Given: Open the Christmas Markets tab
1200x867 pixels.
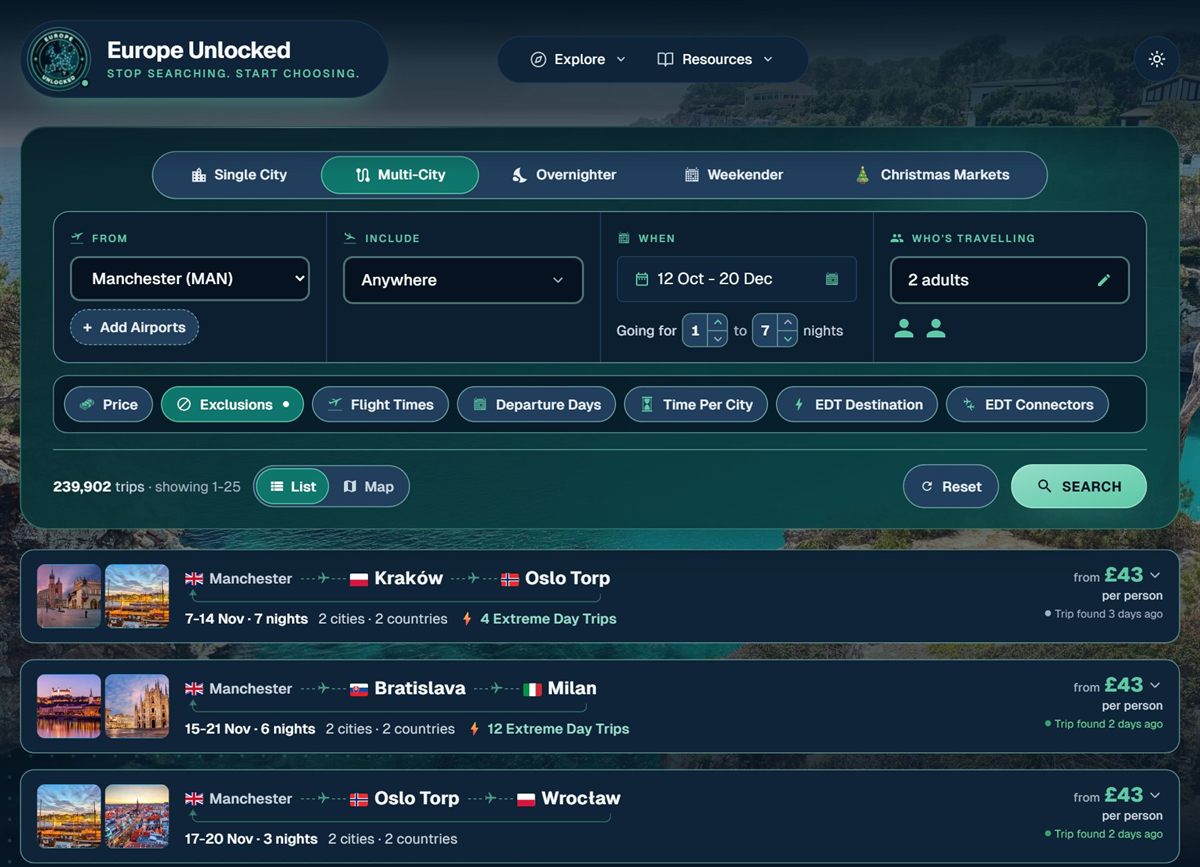Looking at the screenshot, I should coord(932,175).
